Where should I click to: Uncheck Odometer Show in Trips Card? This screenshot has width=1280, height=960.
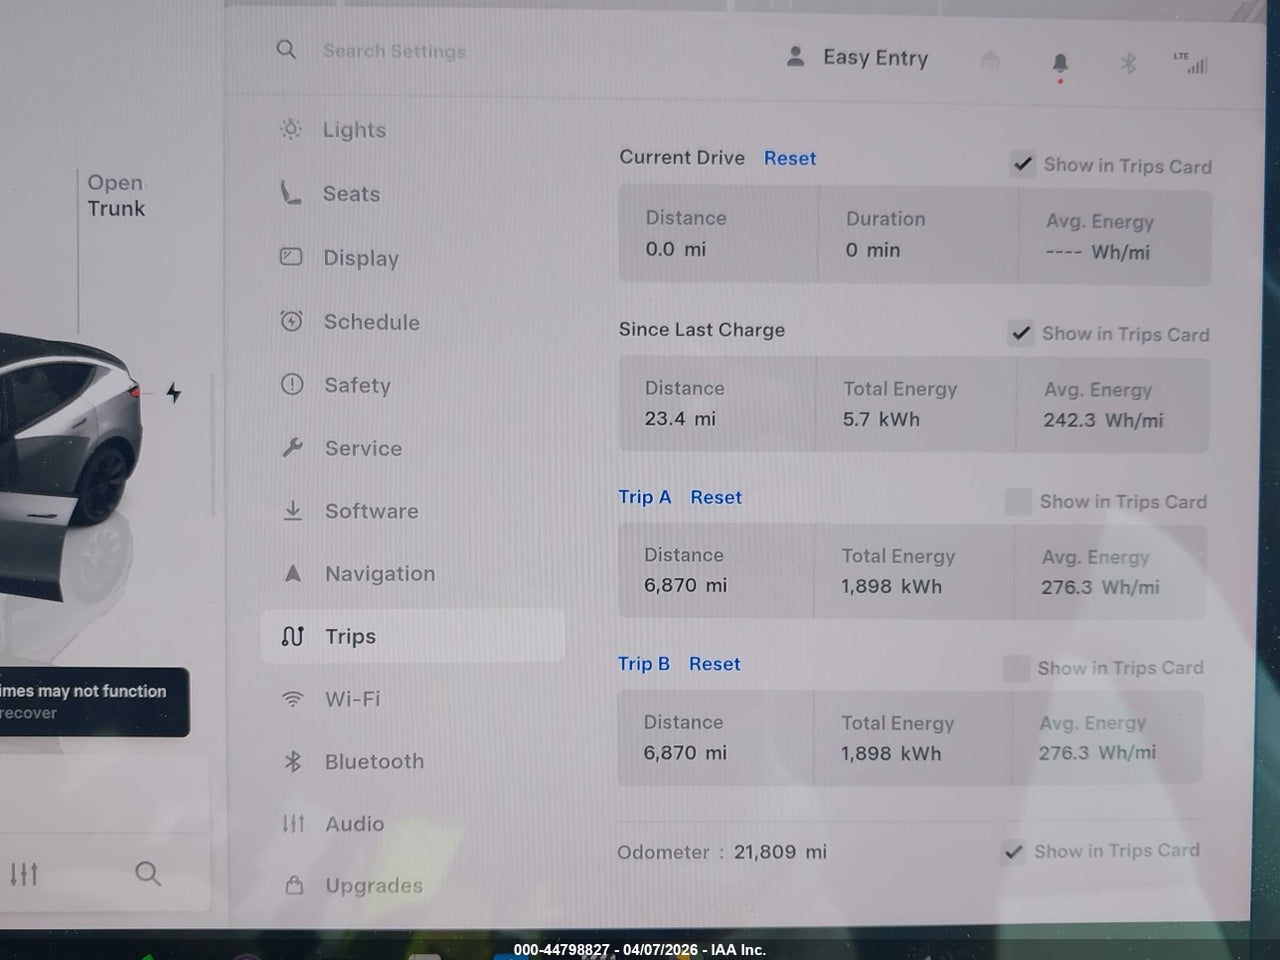pos(1014,851)
